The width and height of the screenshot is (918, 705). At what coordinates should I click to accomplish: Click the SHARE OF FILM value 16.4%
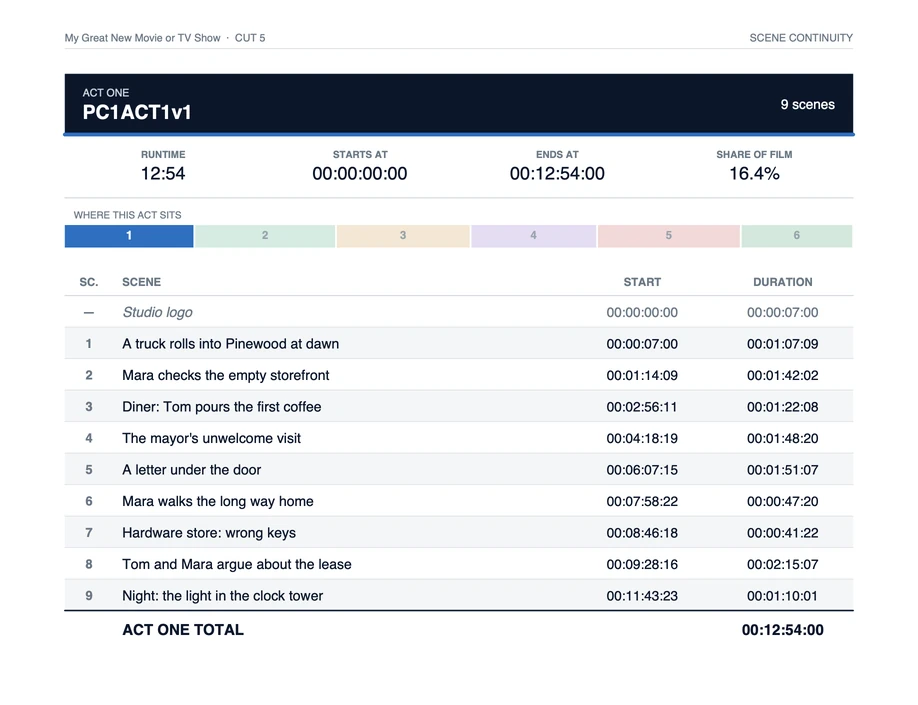(x=754, y=173)
